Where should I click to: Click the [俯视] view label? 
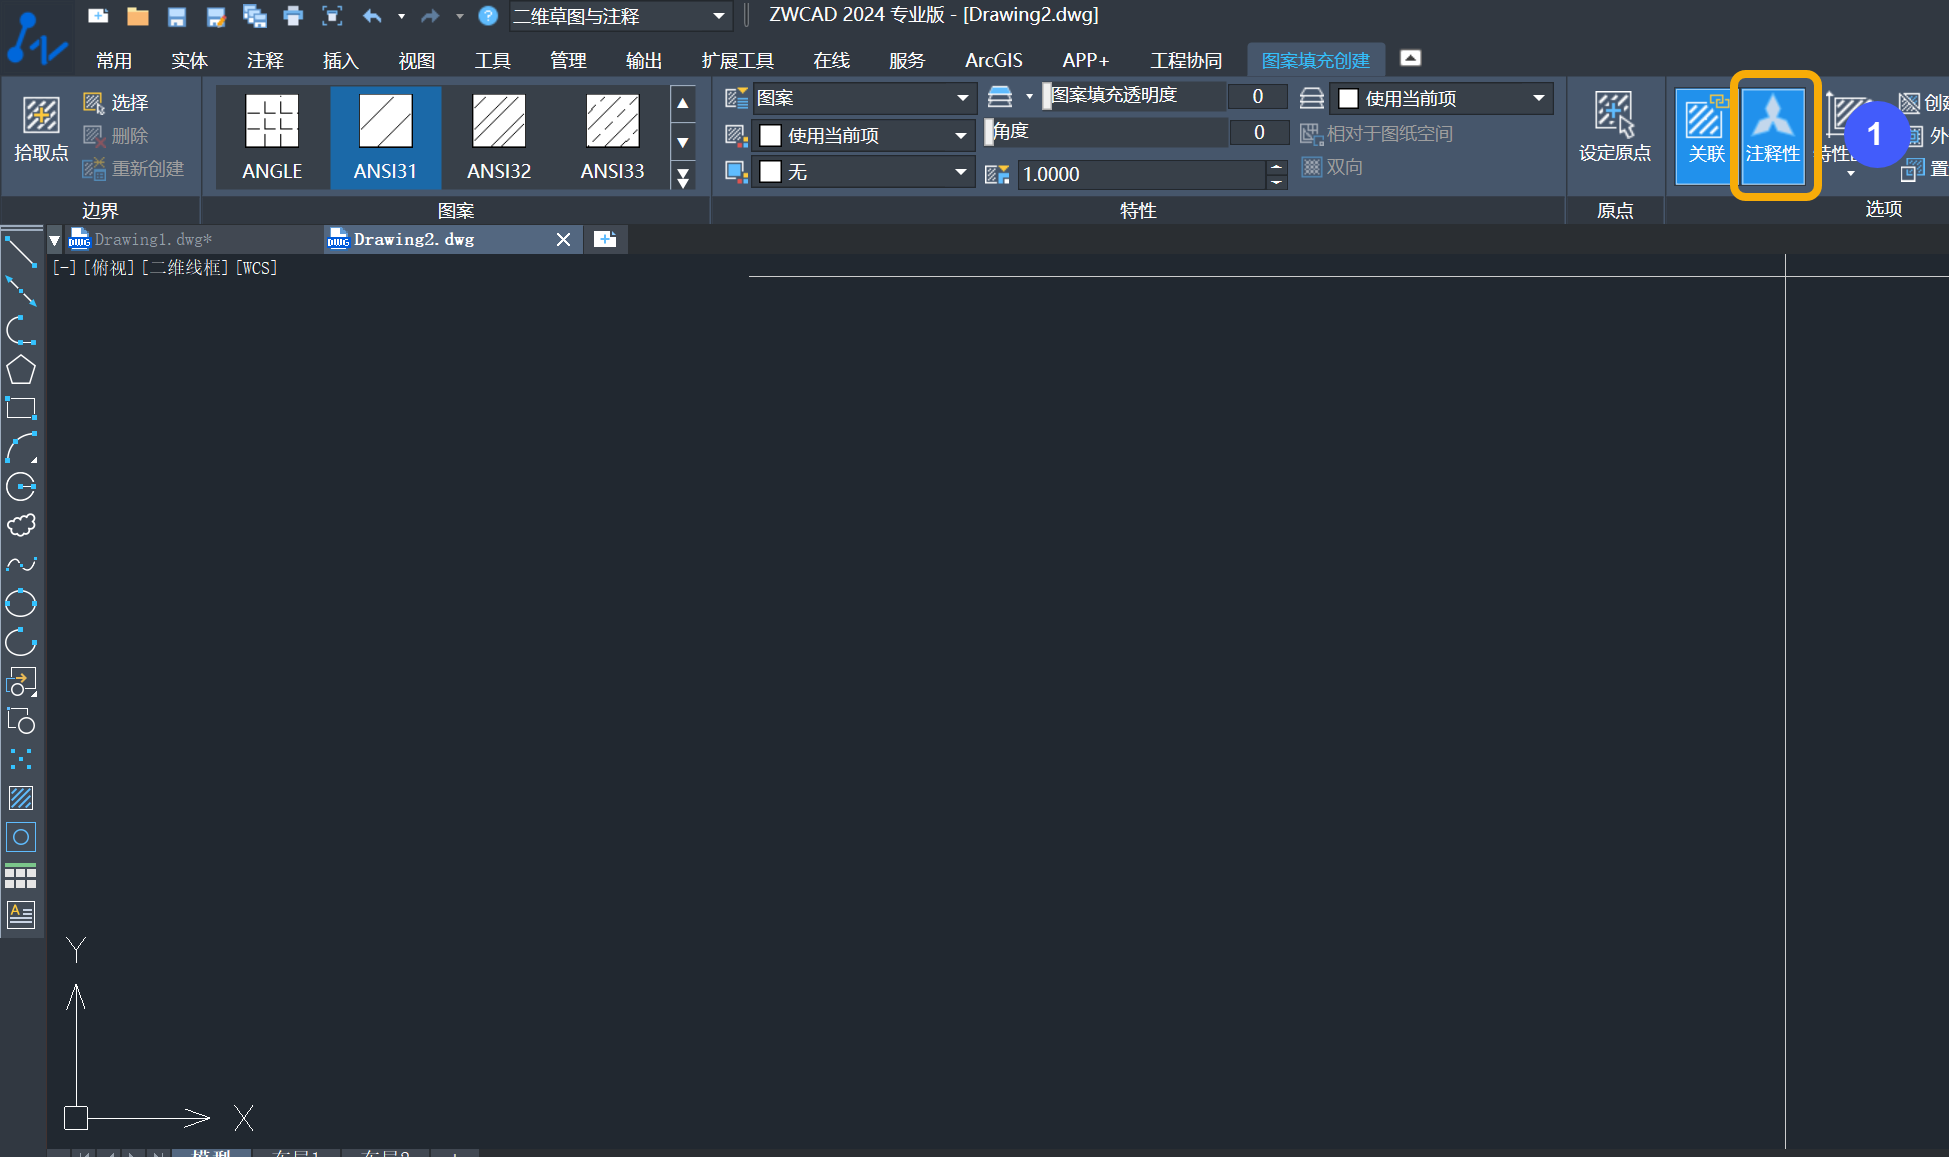pyautogui.click(x=108, y=268)
